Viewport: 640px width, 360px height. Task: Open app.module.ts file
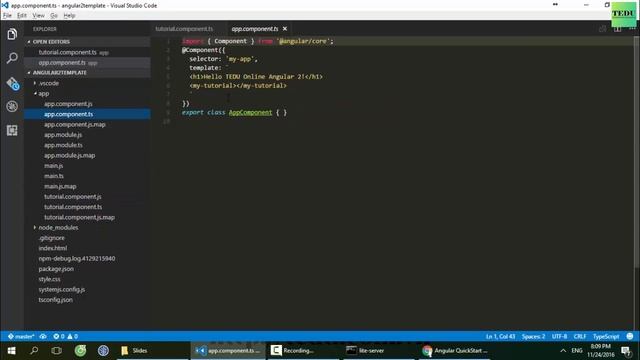pyautogui.click(x=63, y=145)
